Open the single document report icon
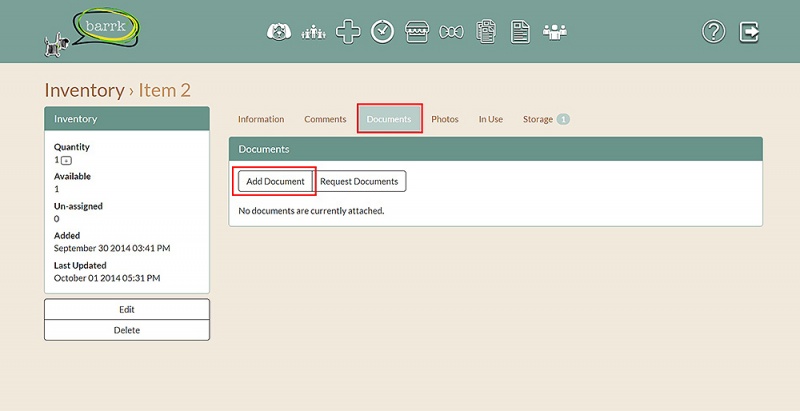 (520, 32)
